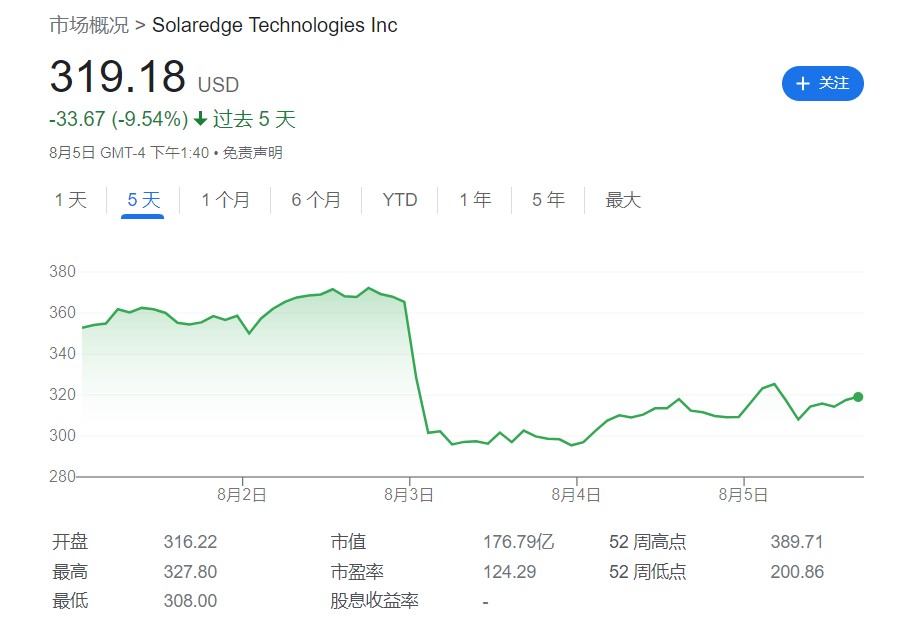Click the green down arrow price indicator
The image size is (902, 629).
click(x=200, y=120)
